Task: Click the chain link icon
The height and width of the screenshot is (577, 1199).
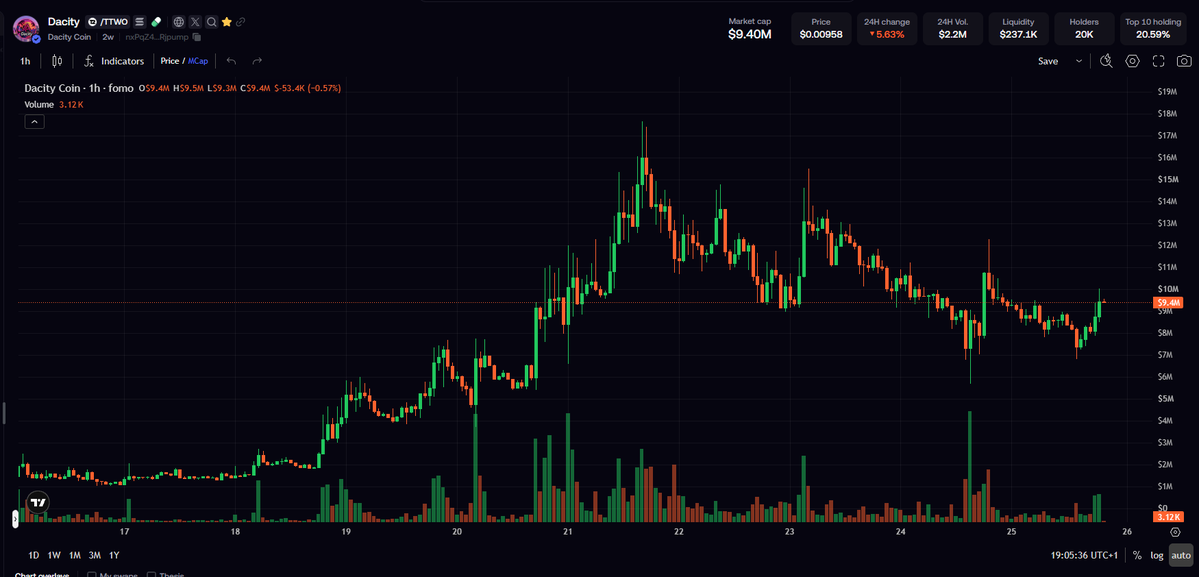Action: point(241,22)
